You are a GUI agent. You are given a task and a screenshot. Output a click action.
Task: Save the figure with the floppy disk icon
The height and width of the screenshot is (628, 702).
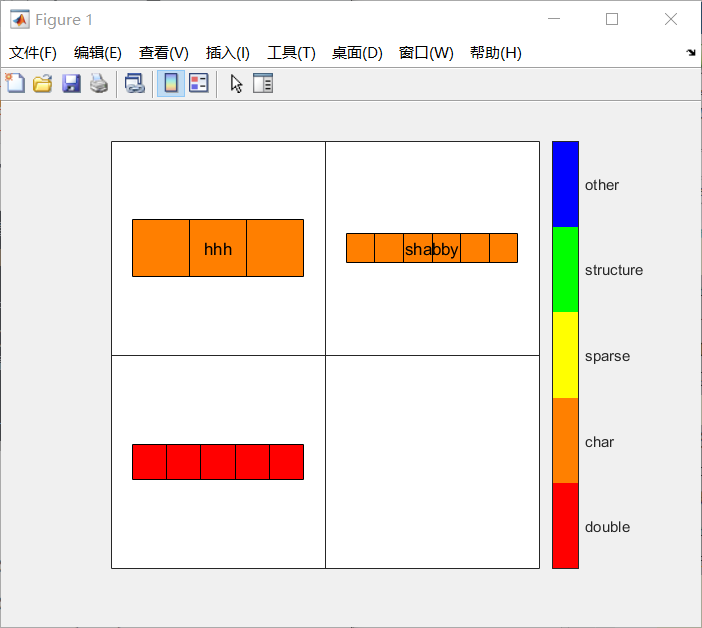71,83
